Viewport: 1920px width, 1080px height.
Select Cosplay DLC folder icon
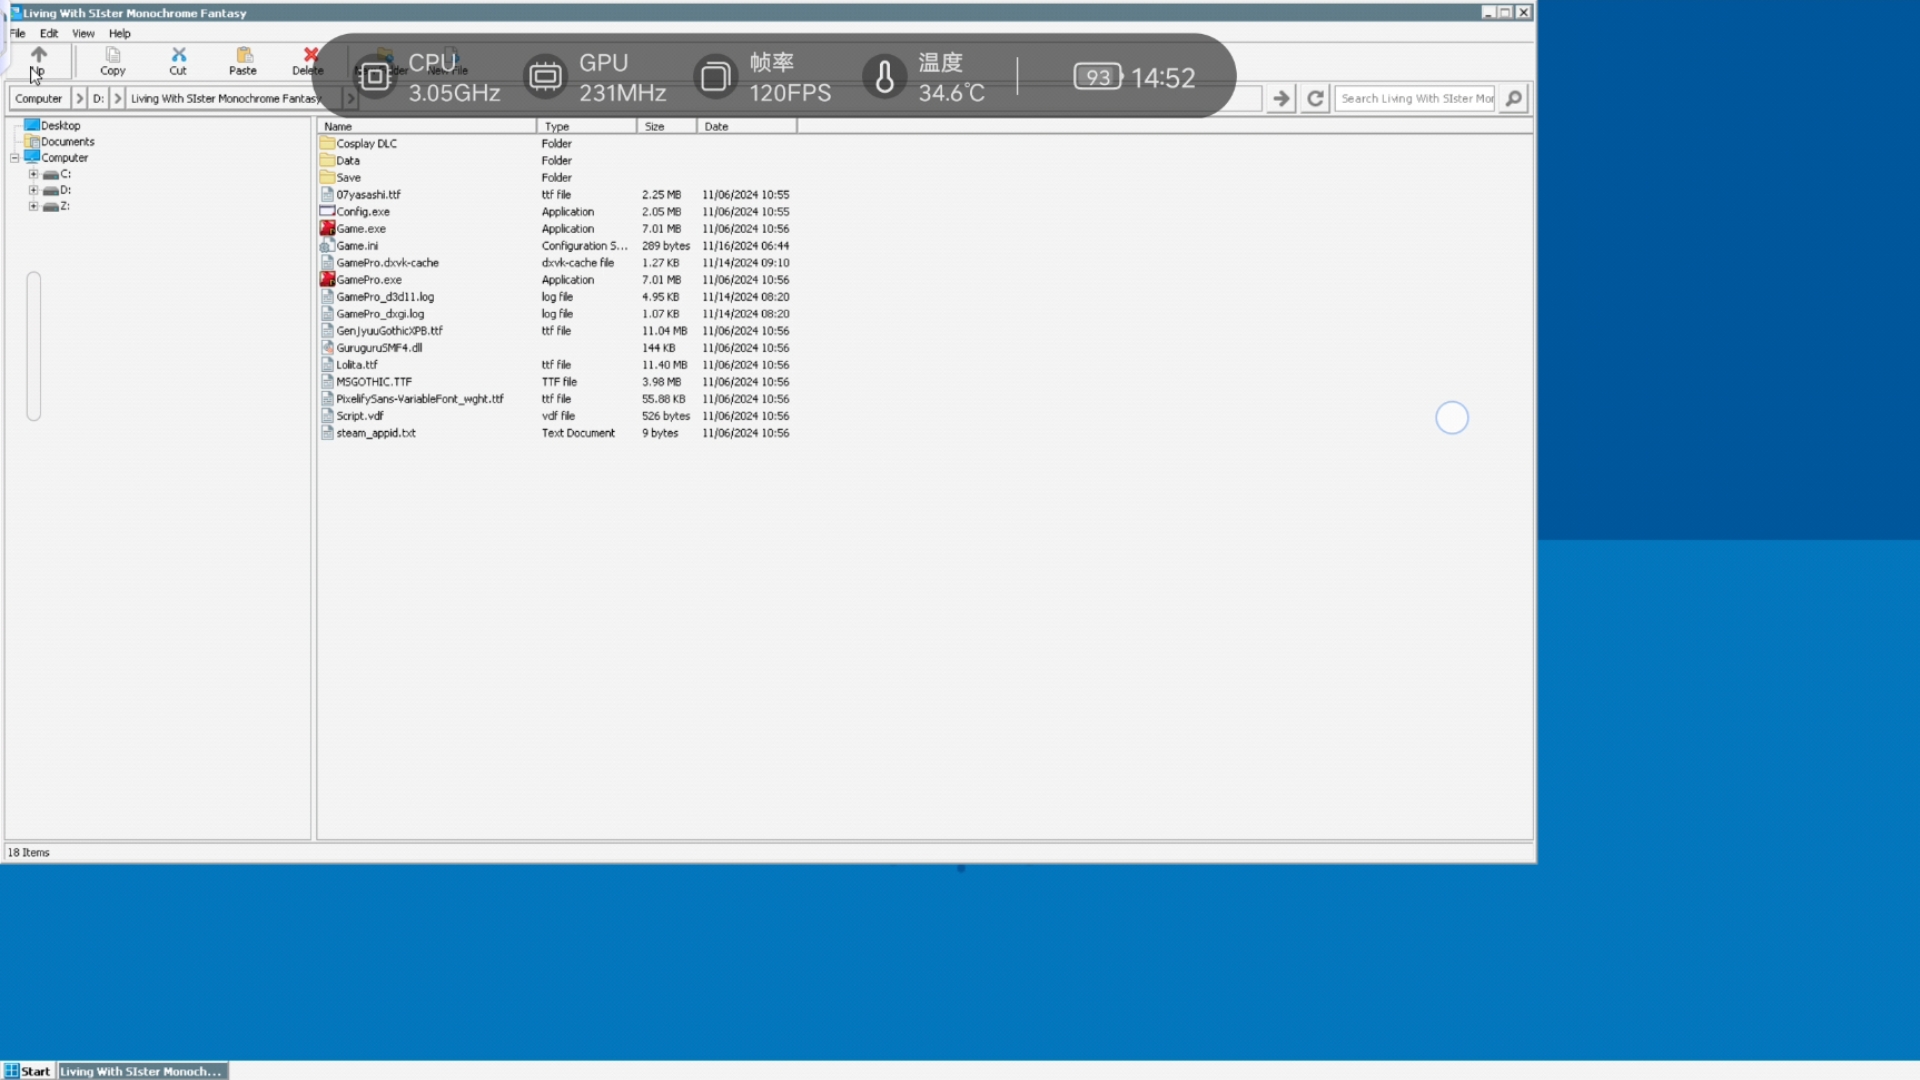[327, 143]
